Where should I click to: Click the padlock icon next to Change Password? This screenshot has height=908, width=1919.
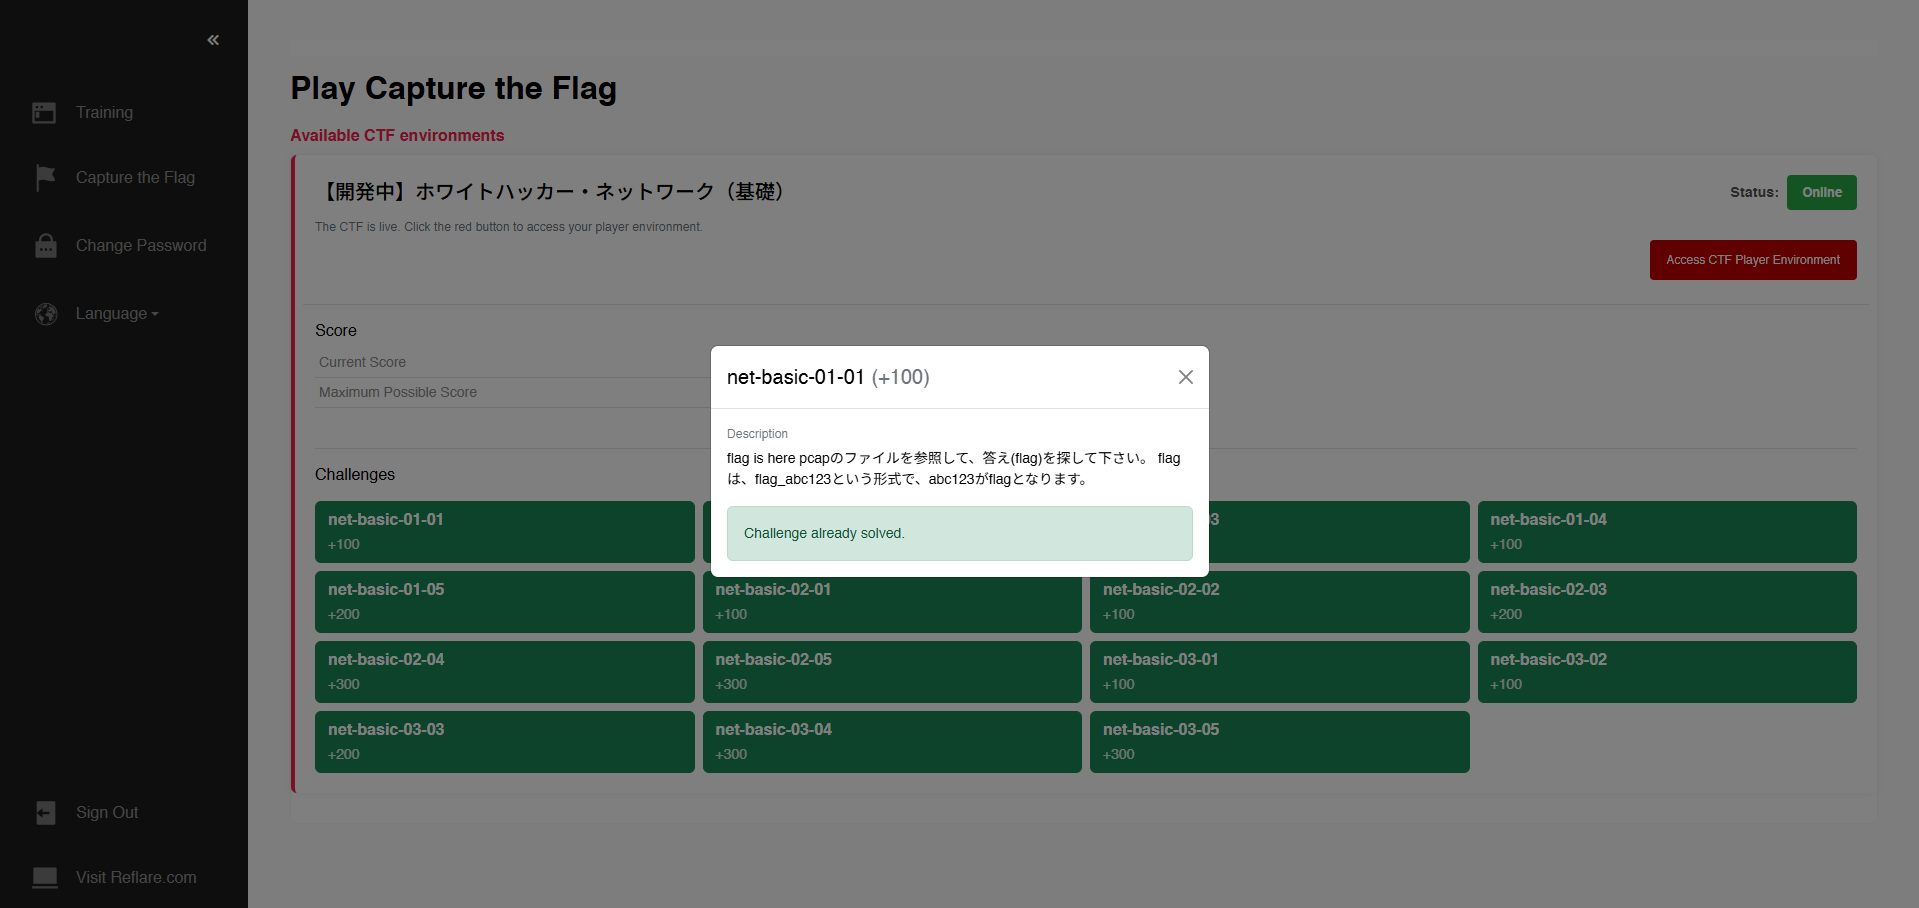click(45, 245)
